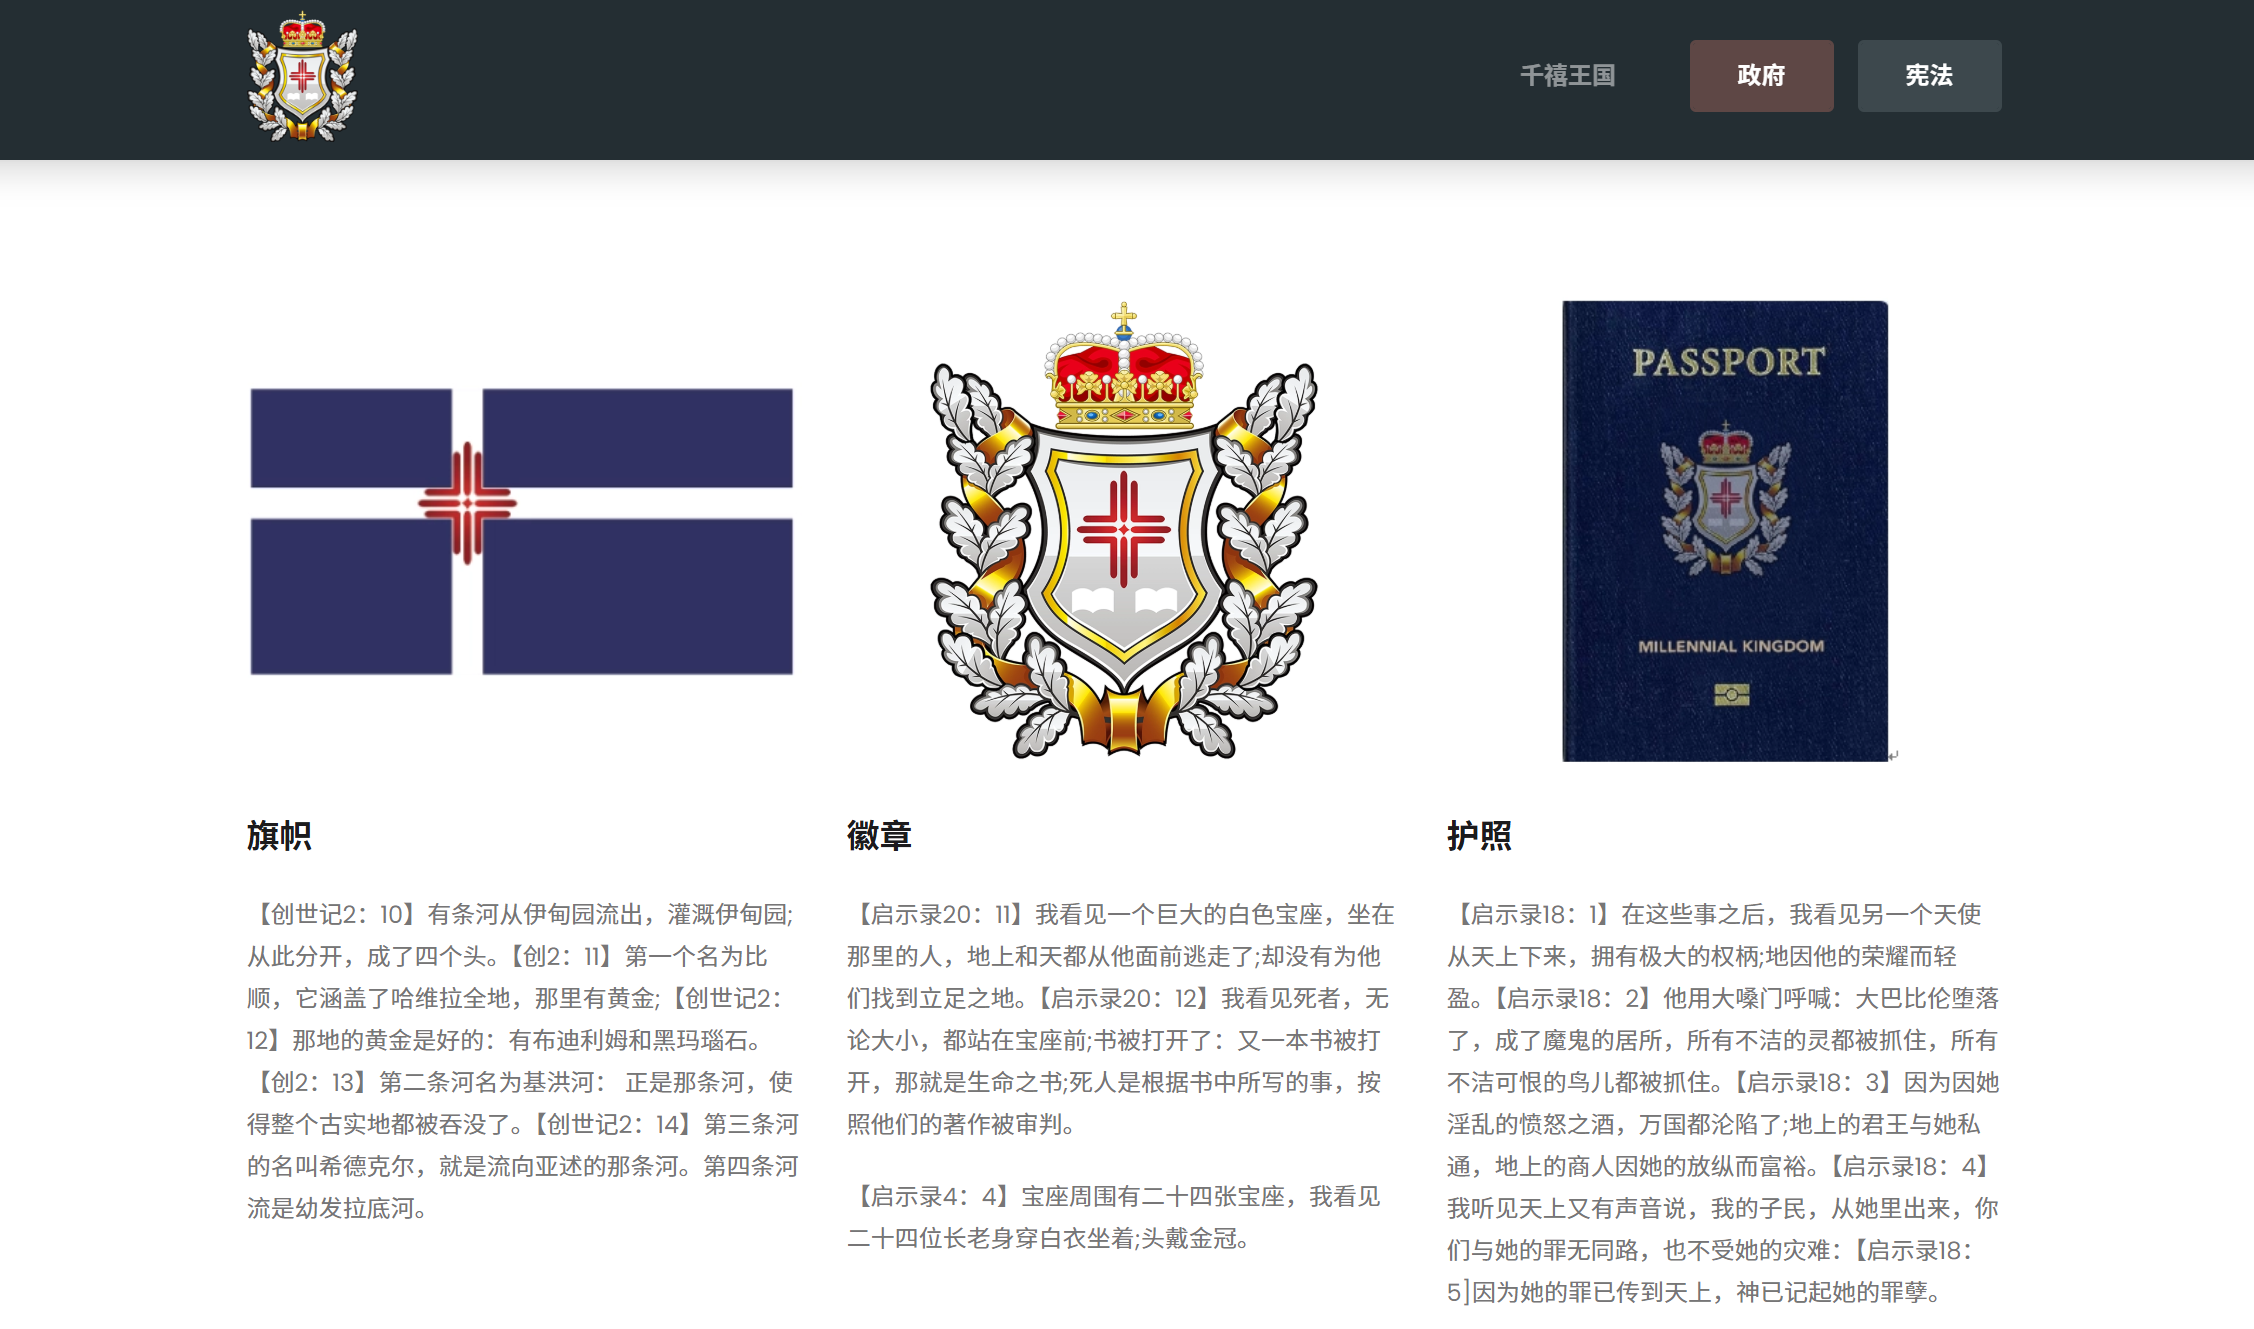Click the 徽章 heading
This screenshot has width=2254, height=1329.
click(879, 835)
